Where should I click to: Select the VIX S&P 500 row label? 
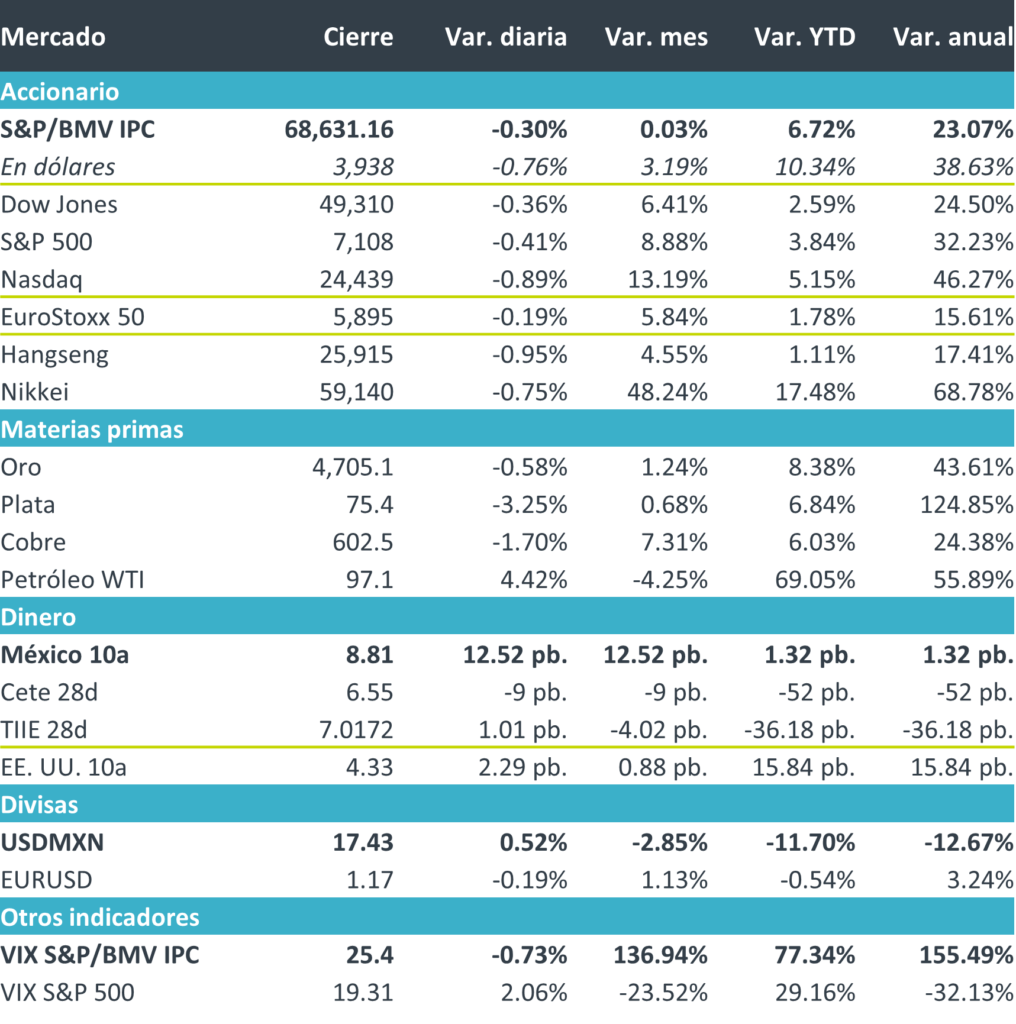(67, 993)
